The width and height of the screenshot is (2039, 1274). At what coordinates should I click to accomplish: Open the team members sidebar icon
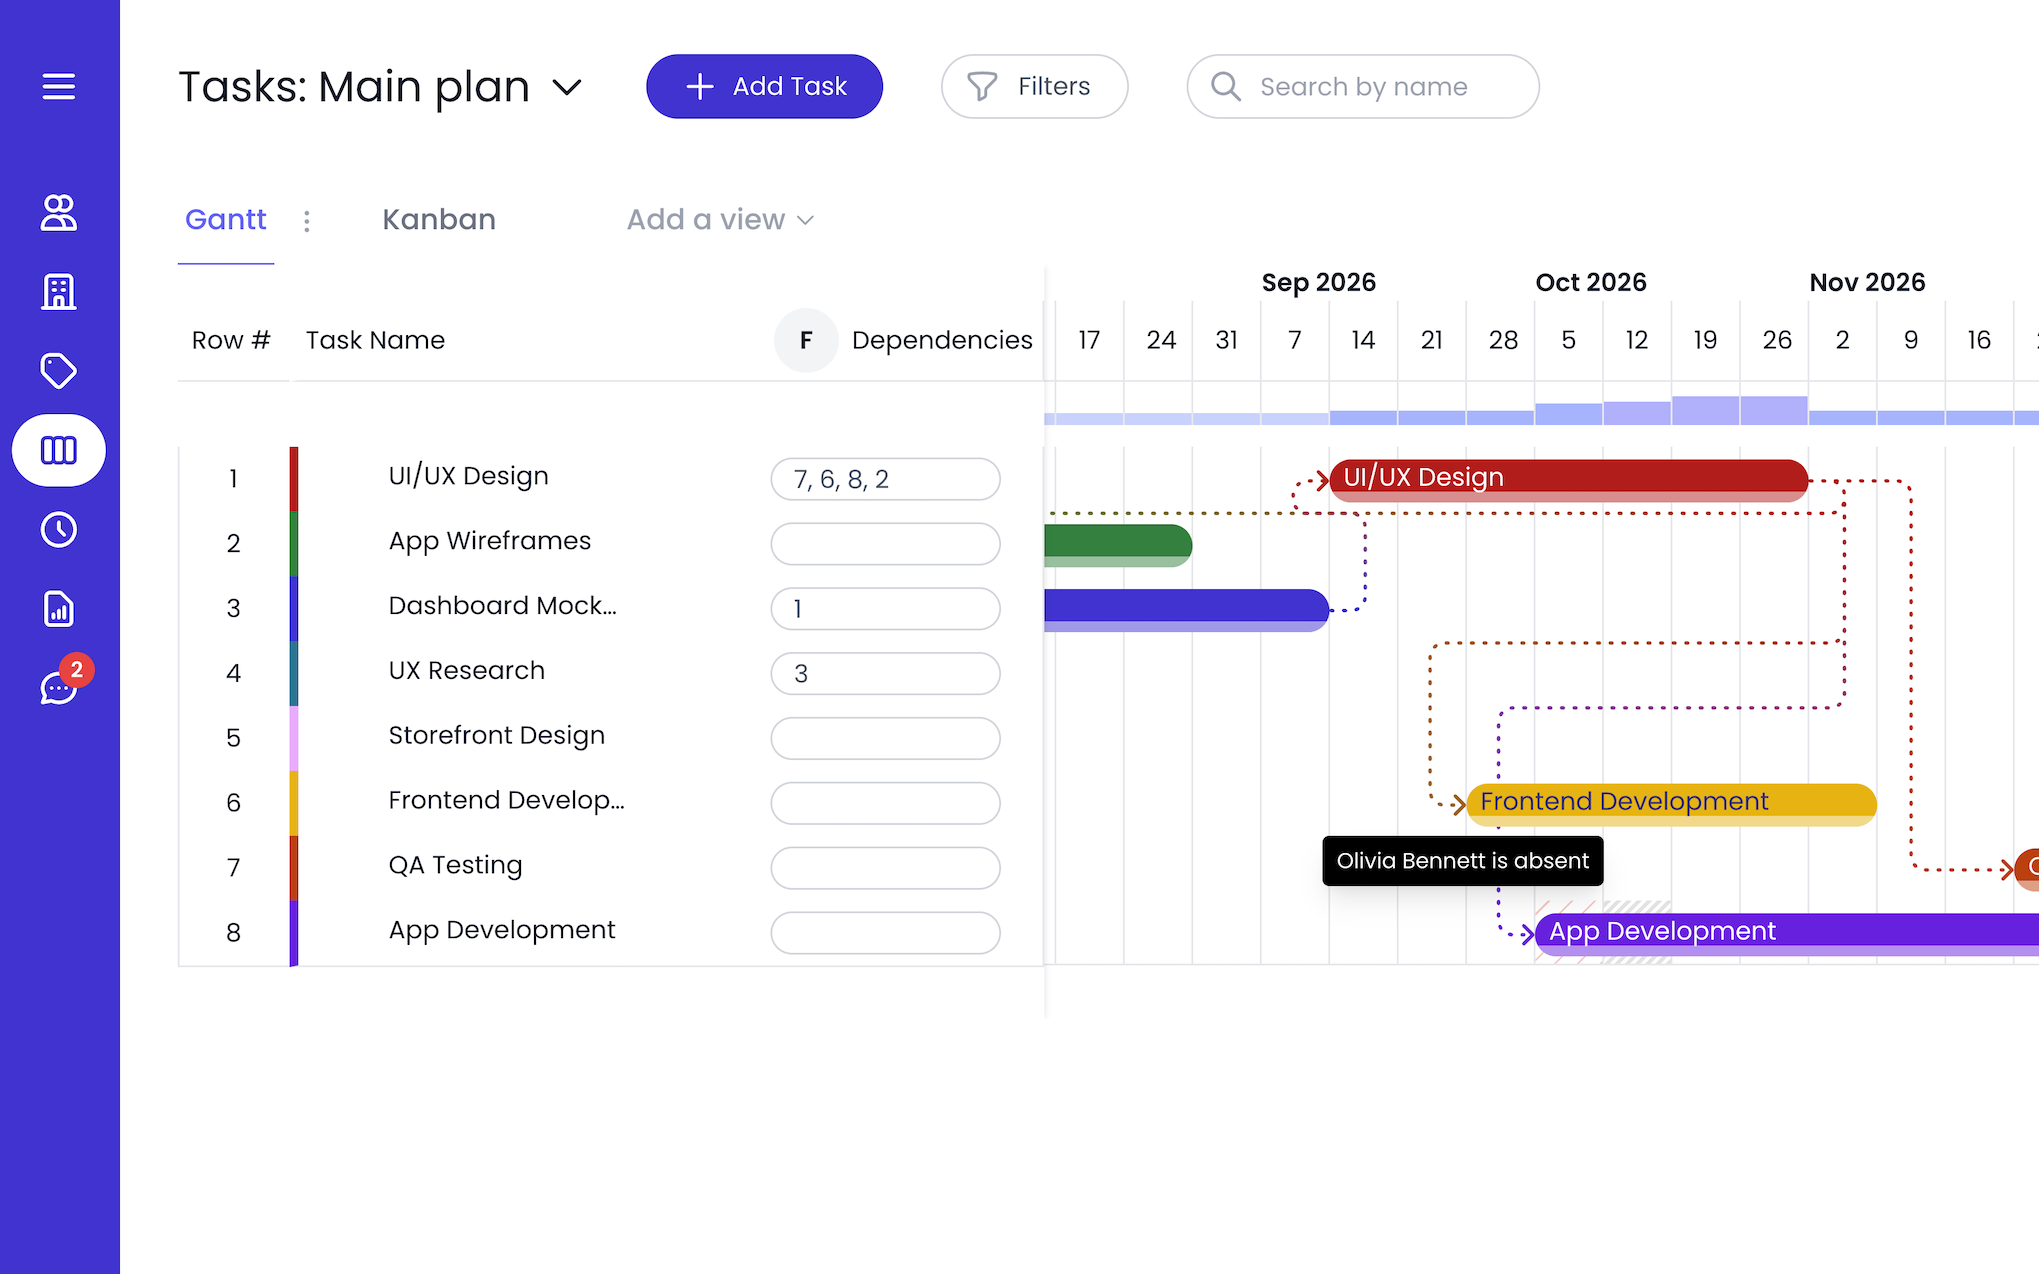(x=59, y=213)
